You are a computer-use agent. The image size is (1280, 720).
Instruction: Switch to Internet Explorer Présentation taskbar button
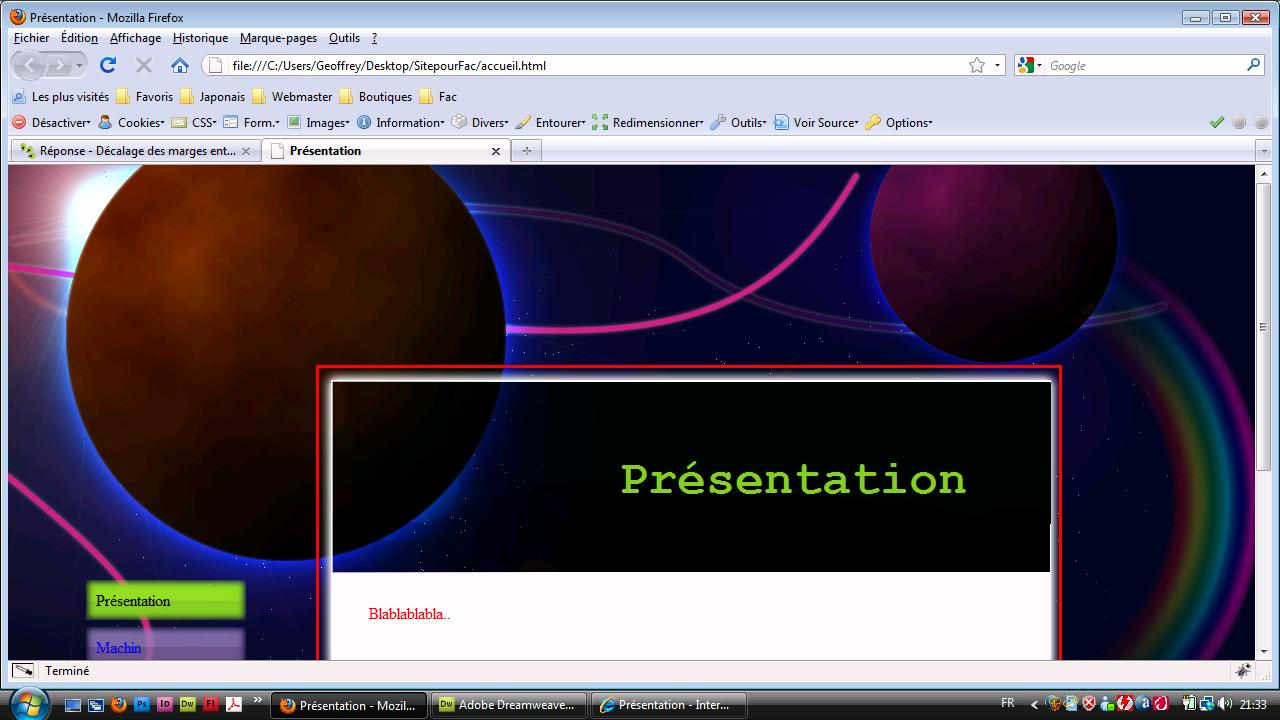669,705
